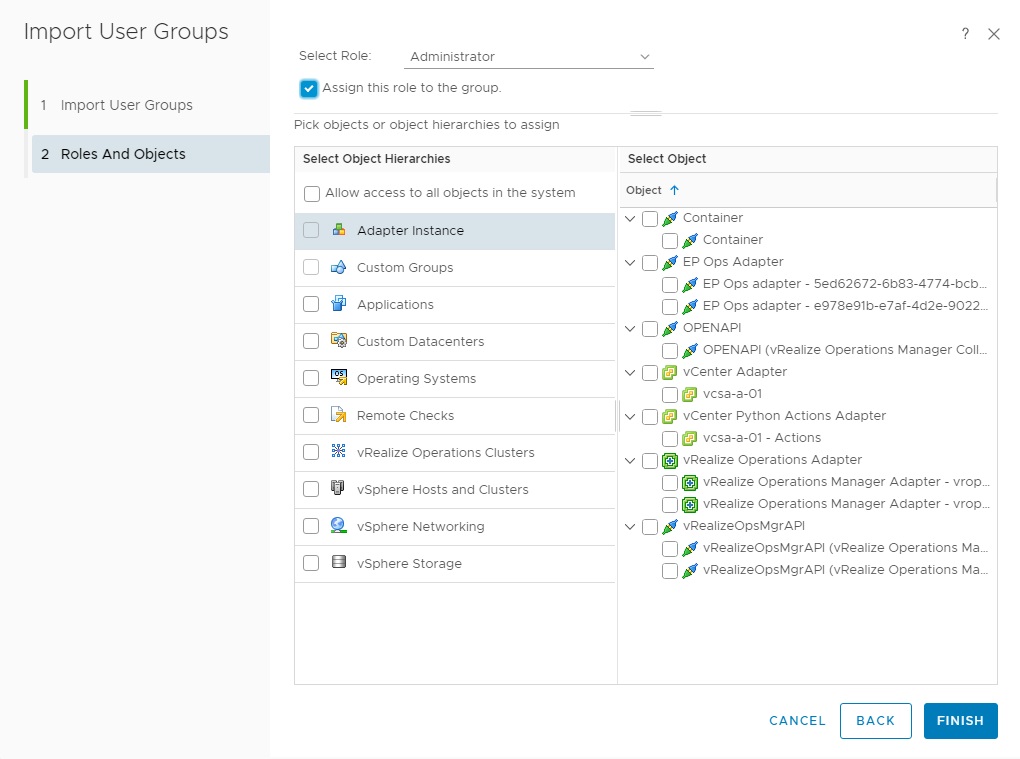The image size is (1020, 759).
Task: Select the OPENAPI (vRealize Operations Manager Coll... item
Action: point(845,350)
